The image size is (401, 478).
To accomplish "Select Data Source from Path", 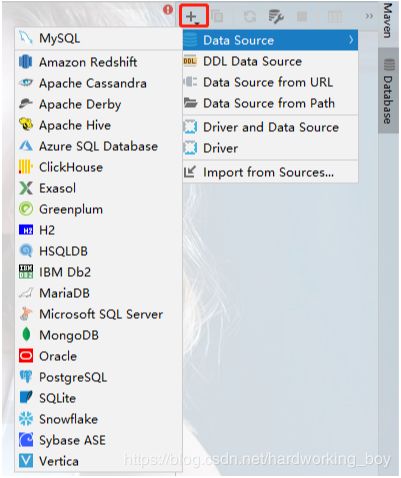I will [x=270, y=103].
